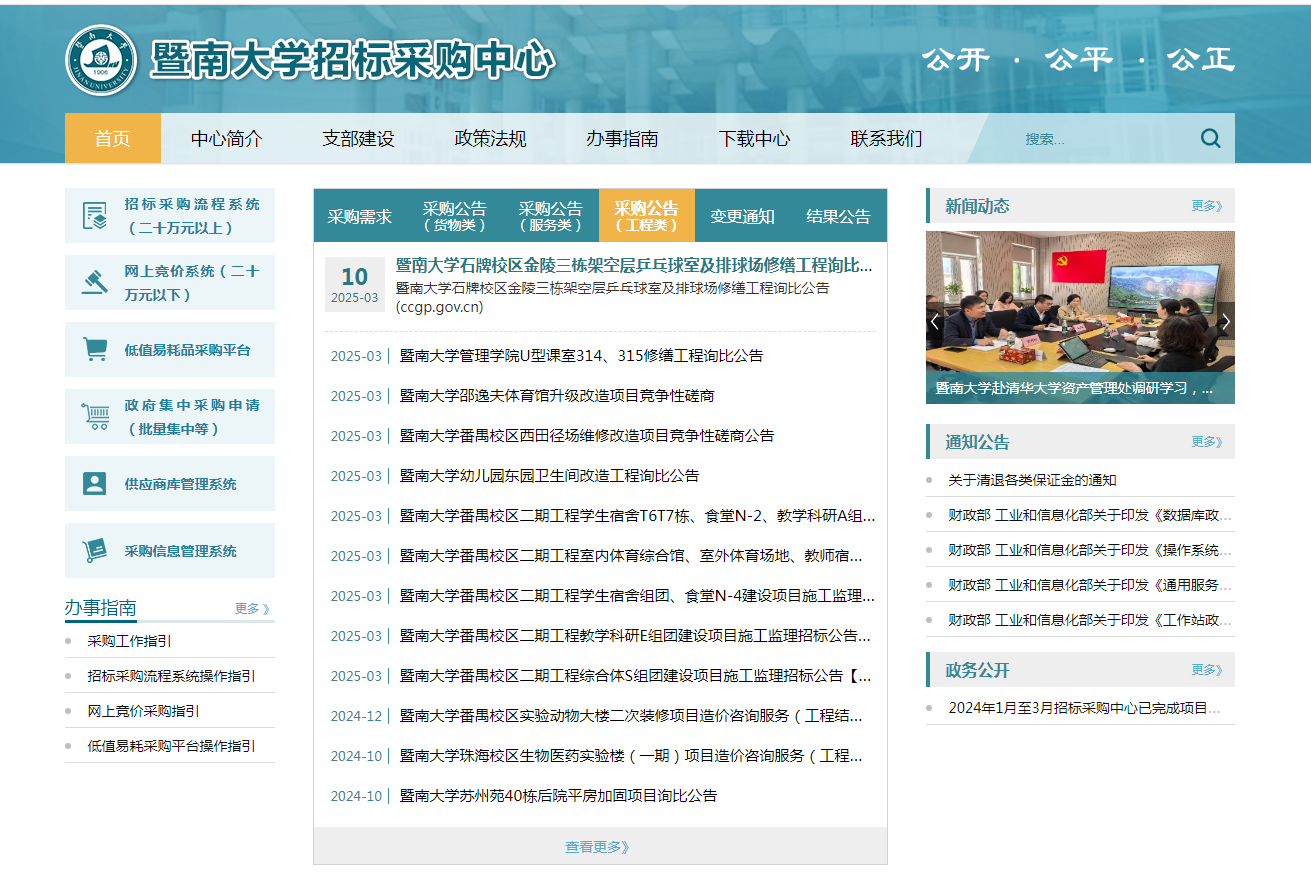
Task: Select 采购公告（工程类）tab
Action: coord(646,216)
